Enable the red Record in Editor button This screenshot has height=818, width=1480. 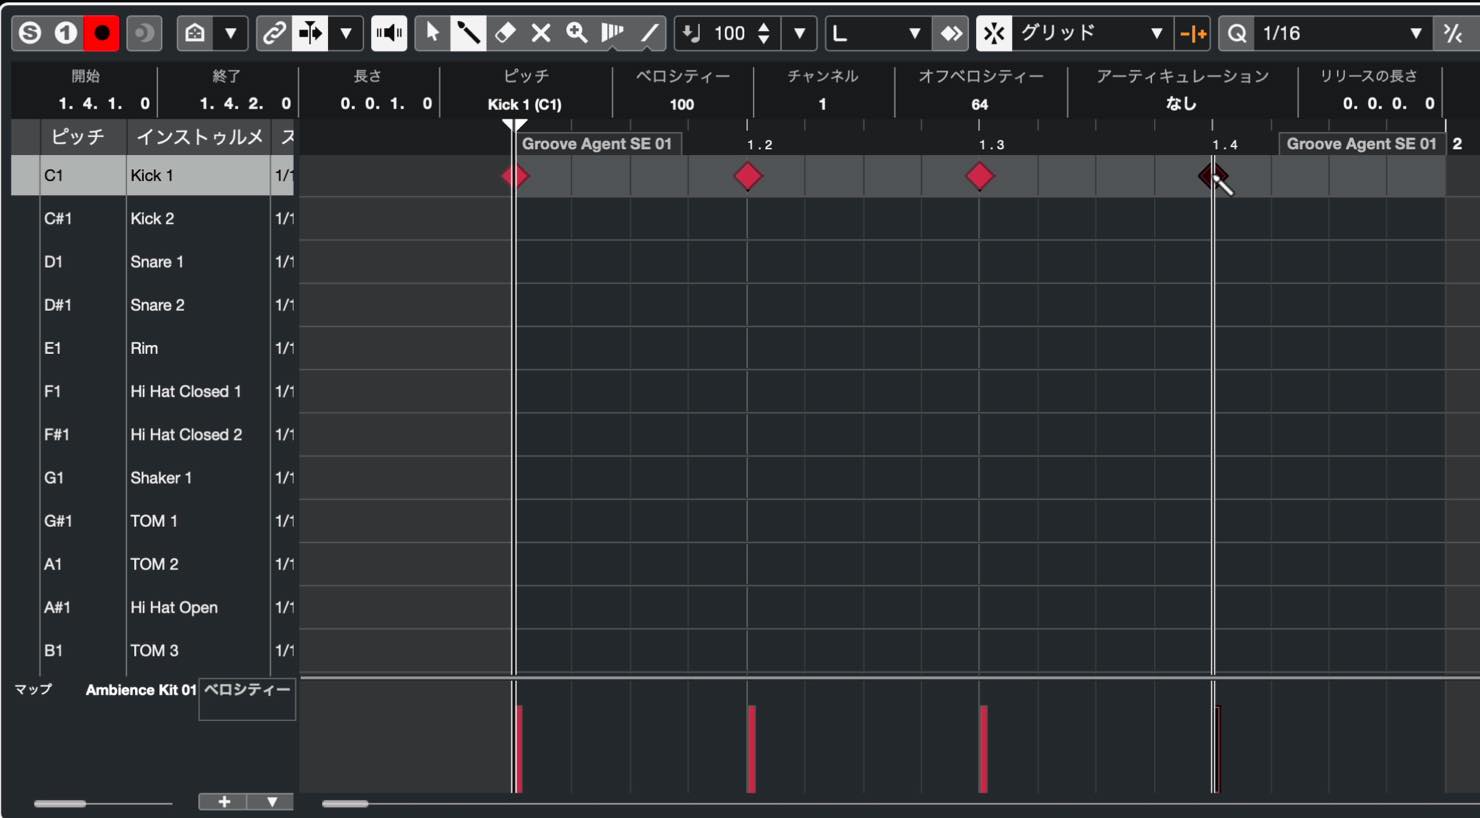click(101, 33)
